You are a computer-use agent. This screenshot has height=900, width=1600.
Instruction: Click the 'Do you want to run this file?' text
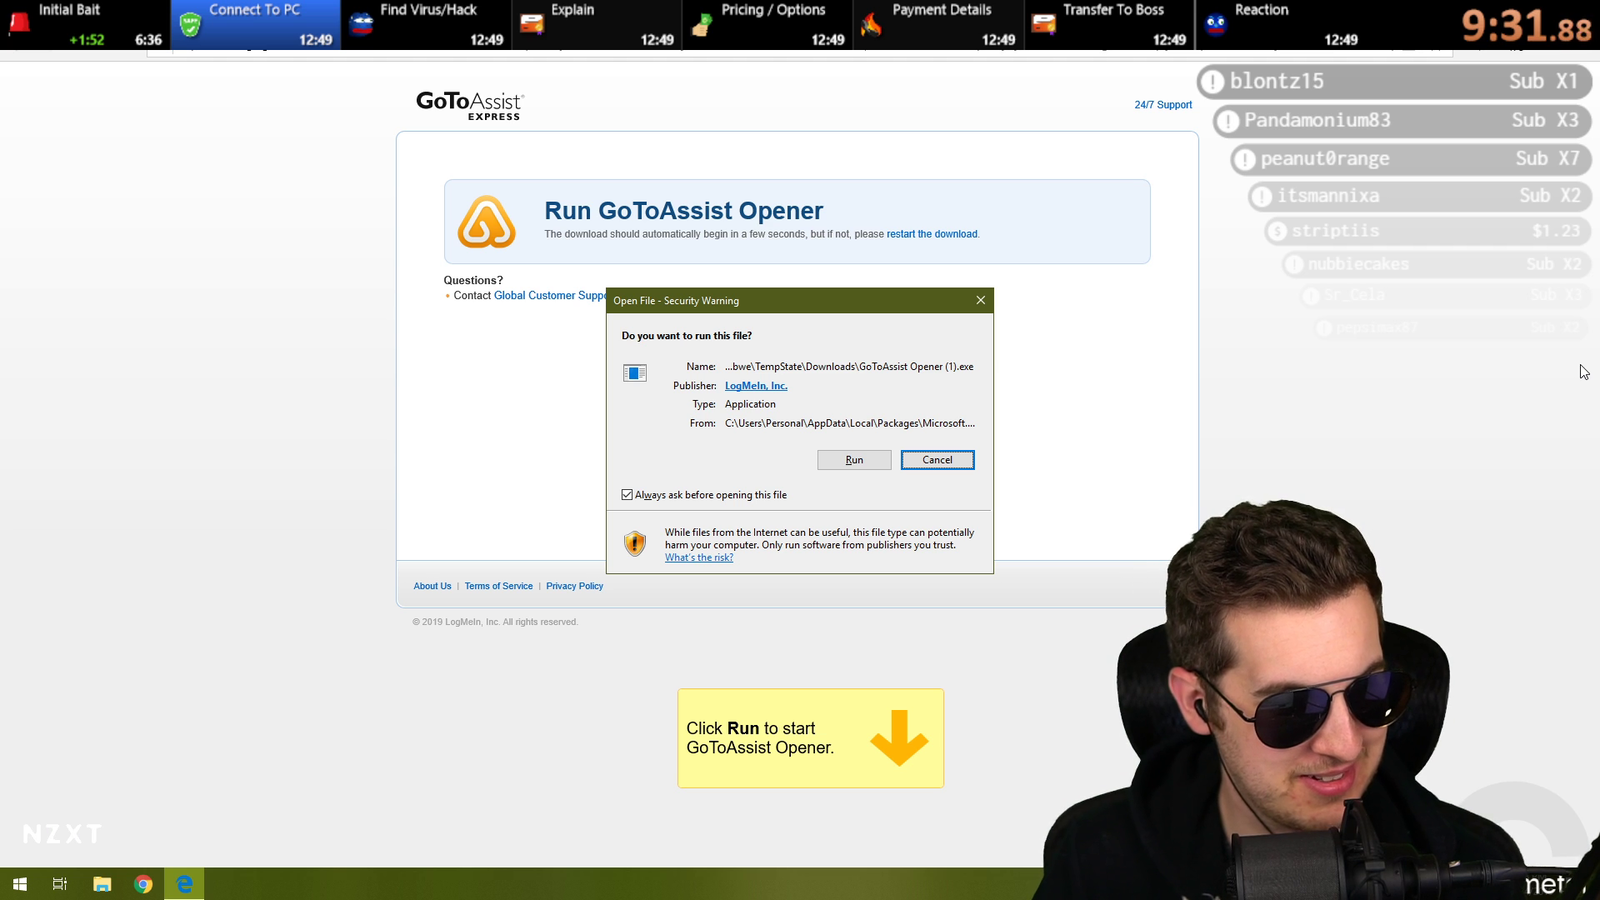coord(687,336)
